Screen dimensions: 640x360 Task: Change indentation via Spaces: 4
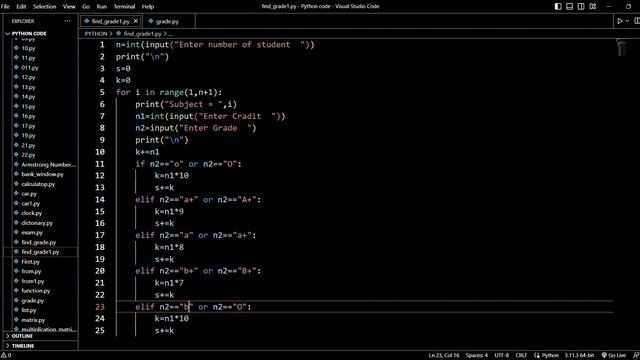(477, 356)
